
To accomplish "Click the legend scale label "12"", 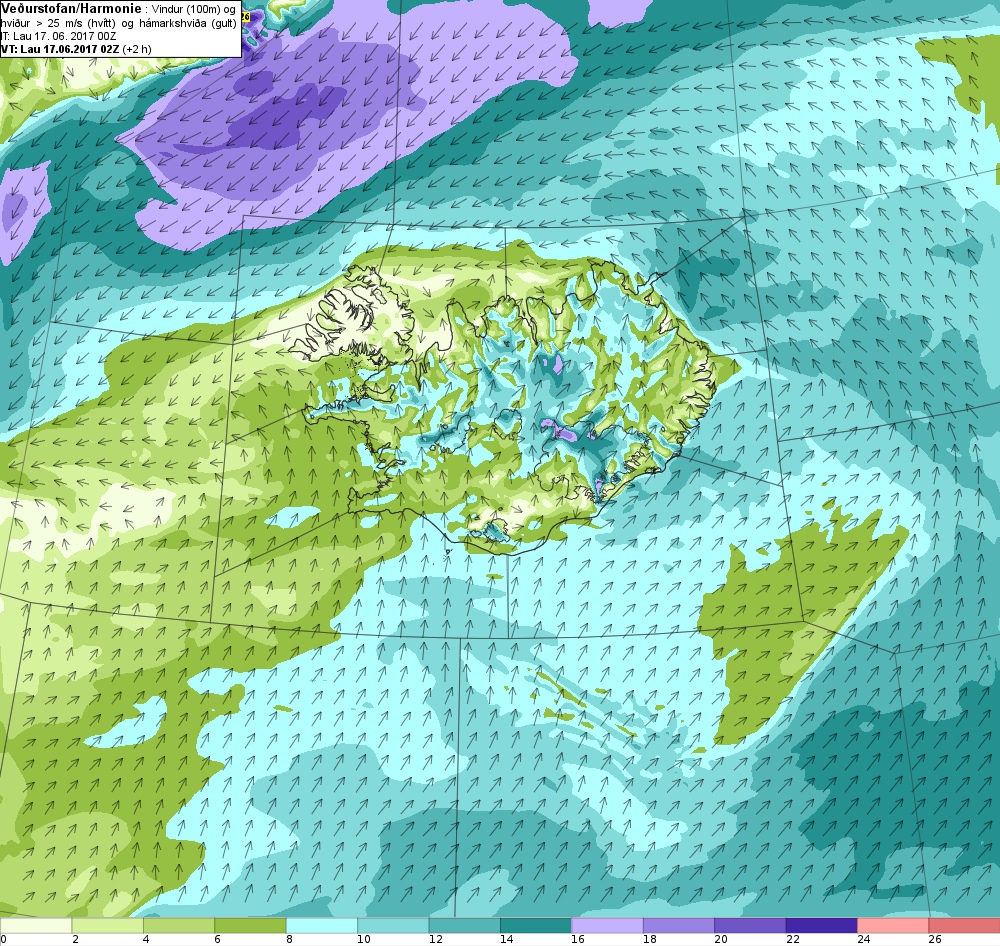I will (435, 939).
